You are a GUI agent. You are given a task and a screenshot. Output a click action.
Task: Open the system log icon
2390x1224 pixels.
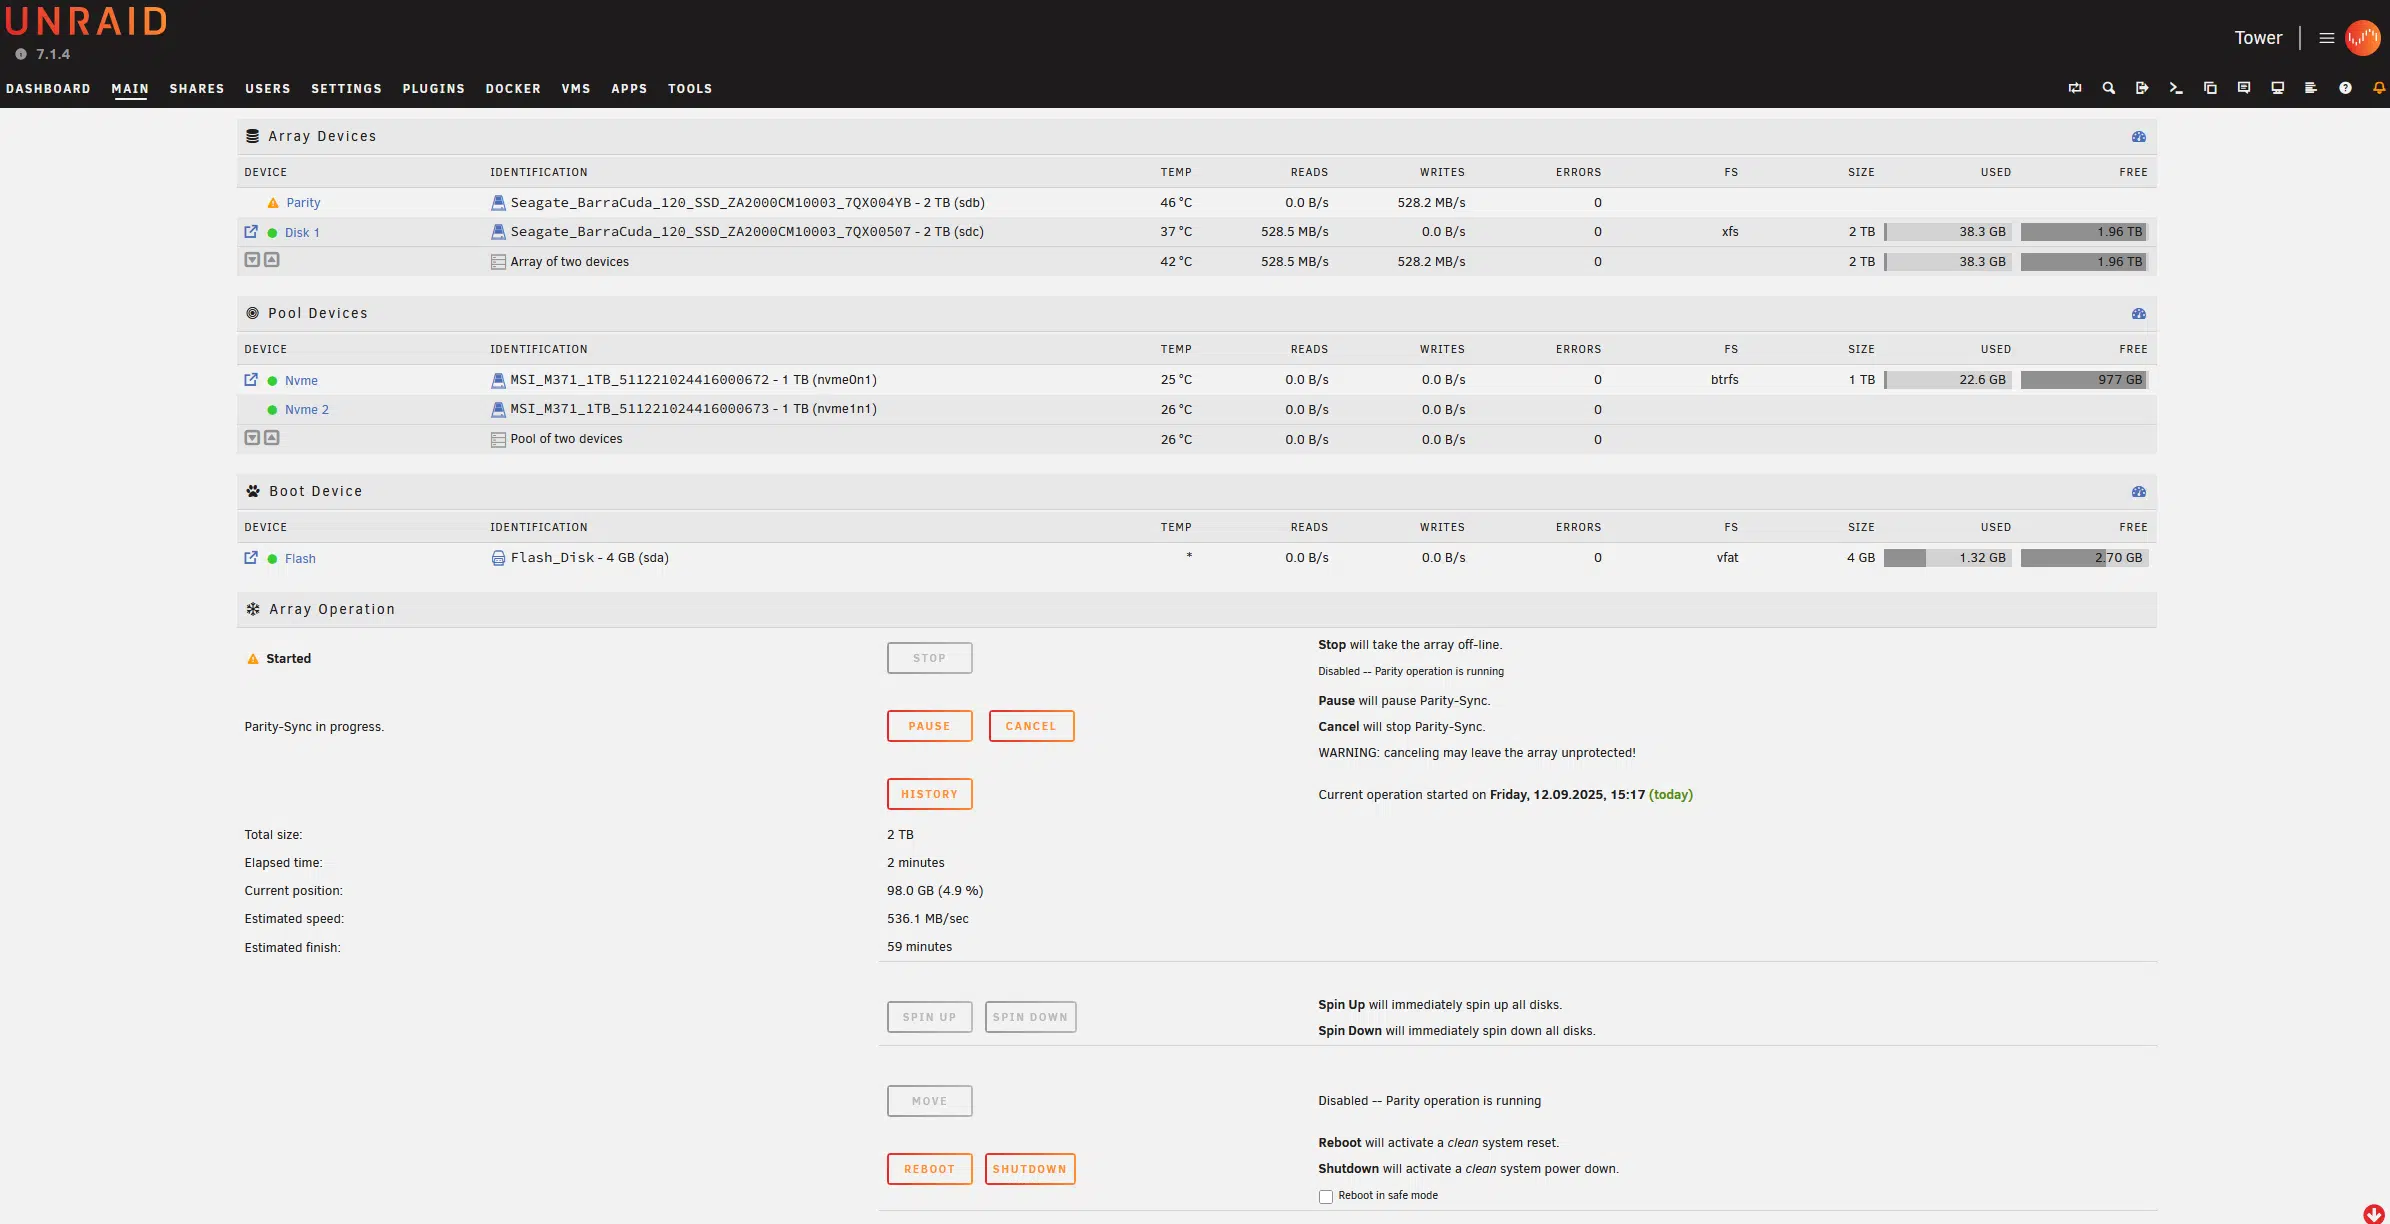pos(2310,89)
